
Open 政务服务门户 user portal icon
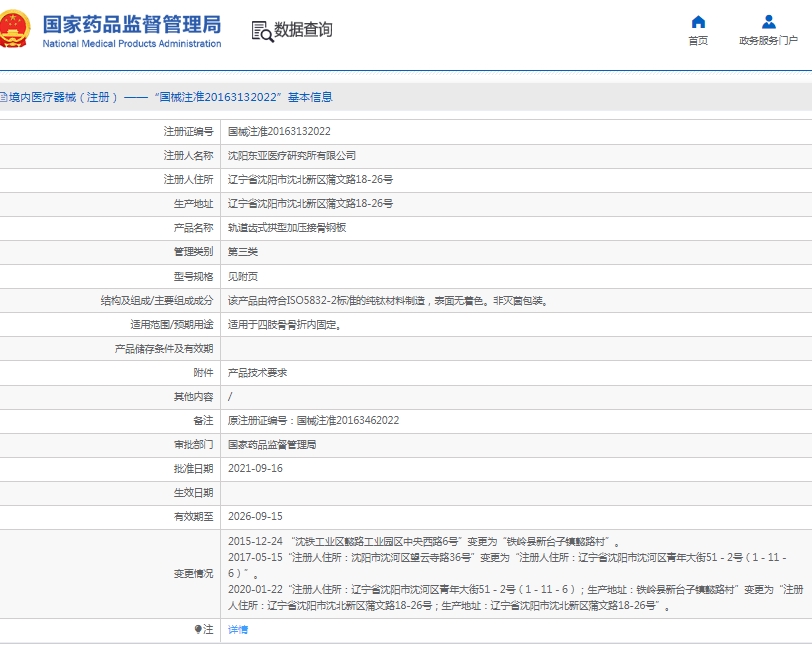point(768,22)
